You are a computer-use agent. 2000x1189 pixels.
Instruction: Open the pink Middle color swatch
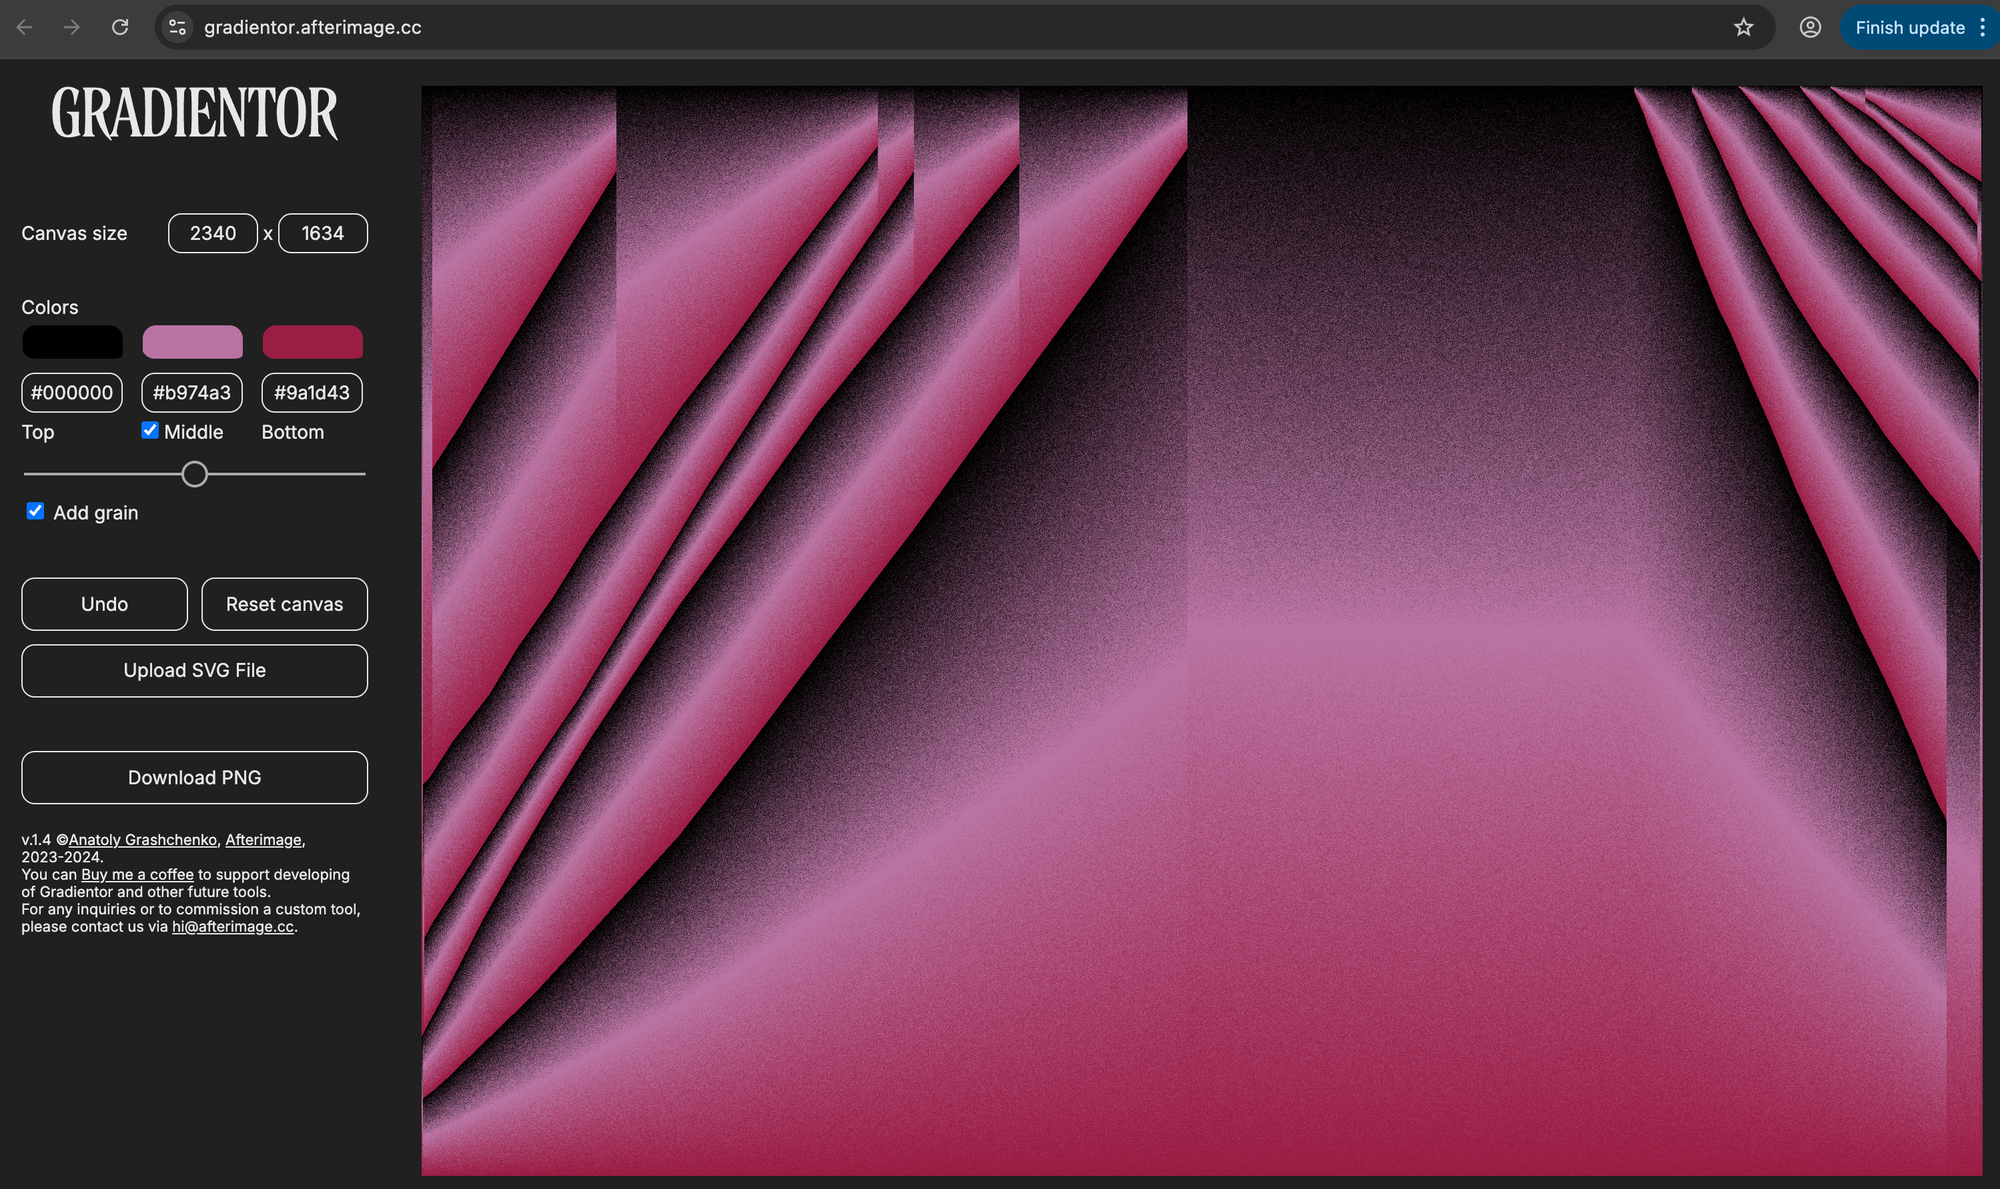(x=192, y=342)
